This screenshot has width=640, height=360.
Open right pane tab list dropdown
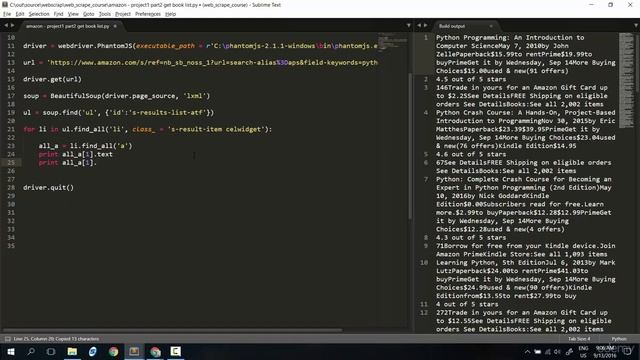click(636, 26)
